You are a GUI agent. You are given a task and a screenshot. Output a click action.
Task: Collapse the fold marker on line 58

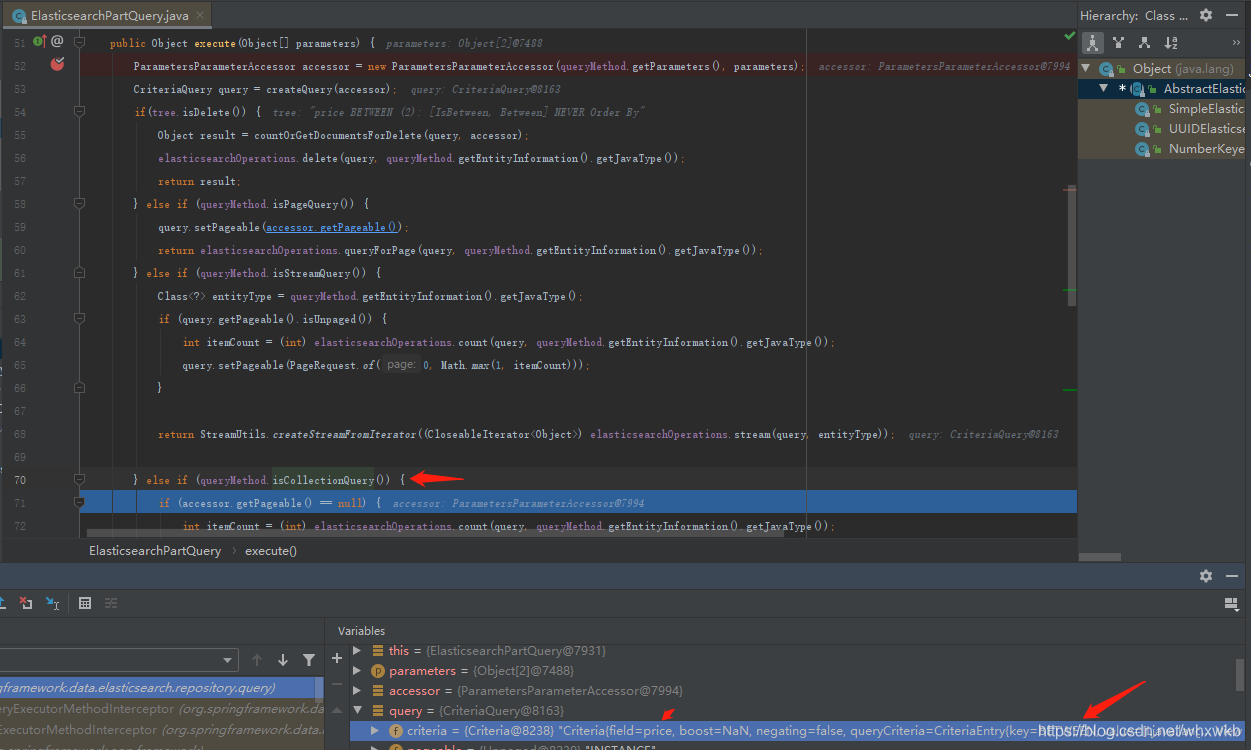point(80,204)
